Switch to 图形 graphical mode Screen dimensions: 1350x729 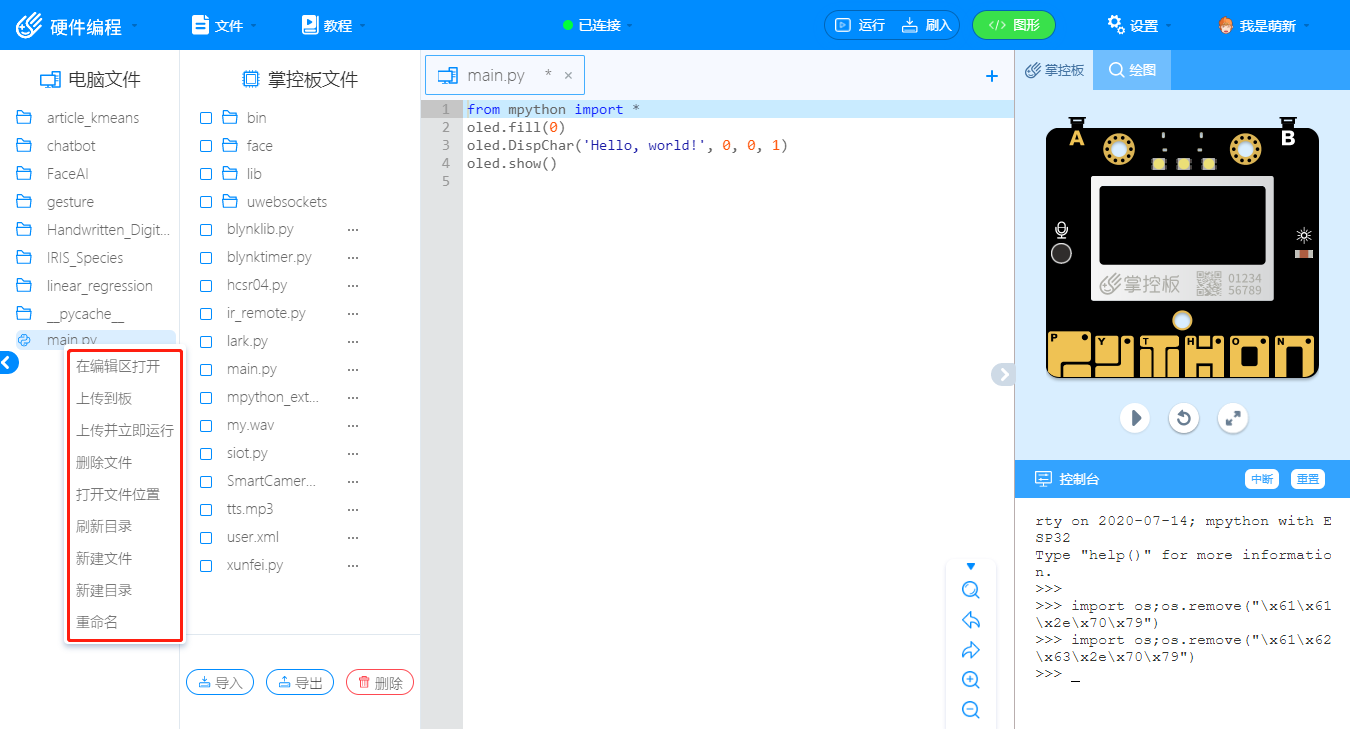click(1014, 25)
